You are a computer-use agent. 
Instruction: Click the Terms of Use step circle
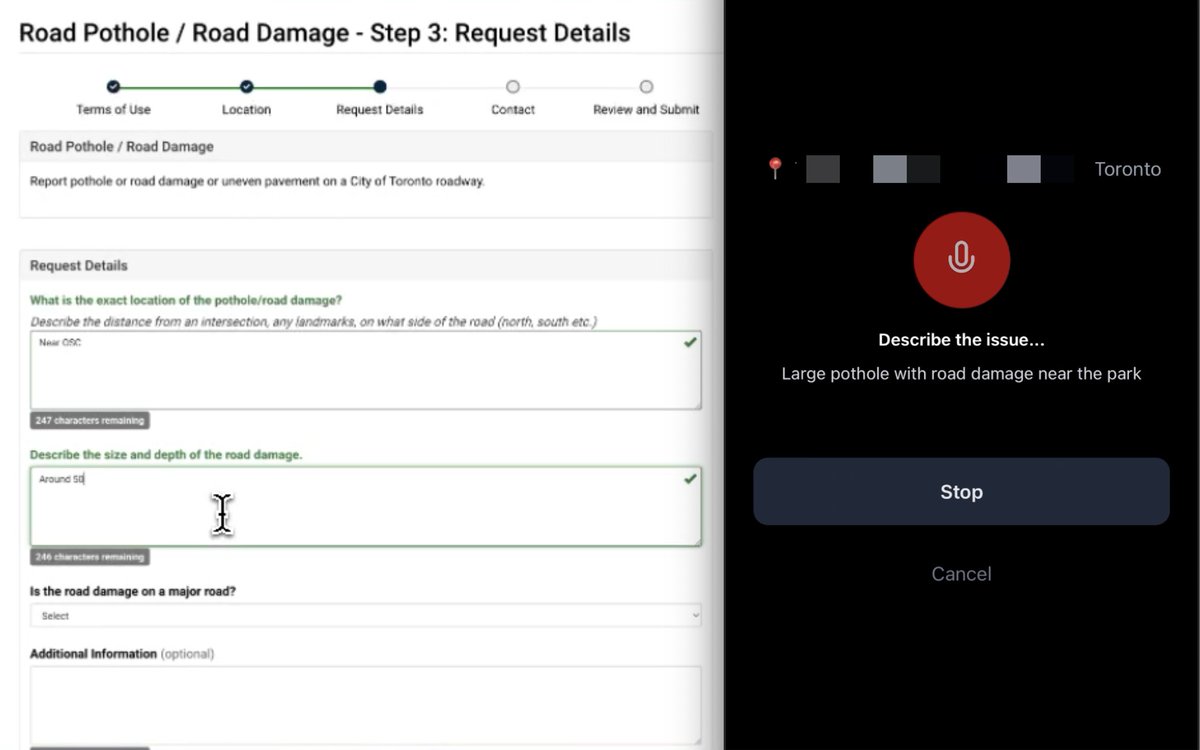point(113,87)
